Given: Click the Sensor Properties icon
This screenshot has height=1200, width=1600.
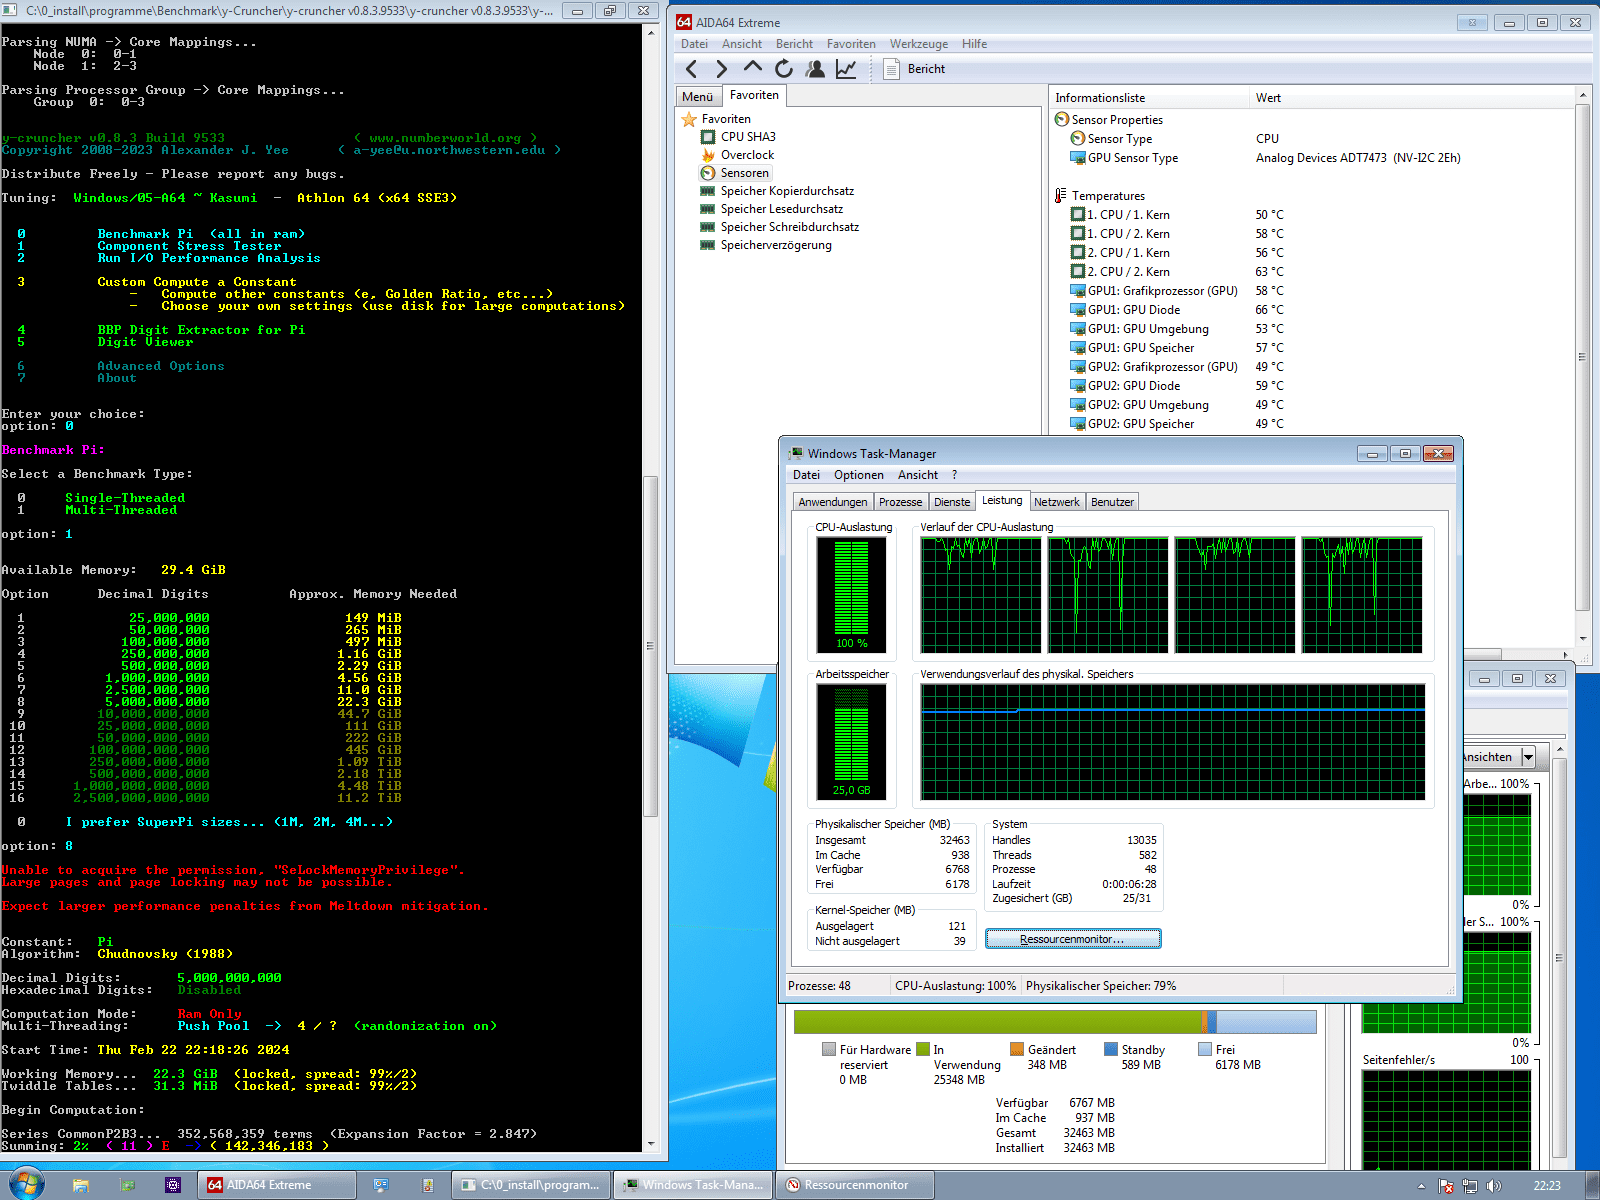Looking at the screenshot, I should 1062,119.
